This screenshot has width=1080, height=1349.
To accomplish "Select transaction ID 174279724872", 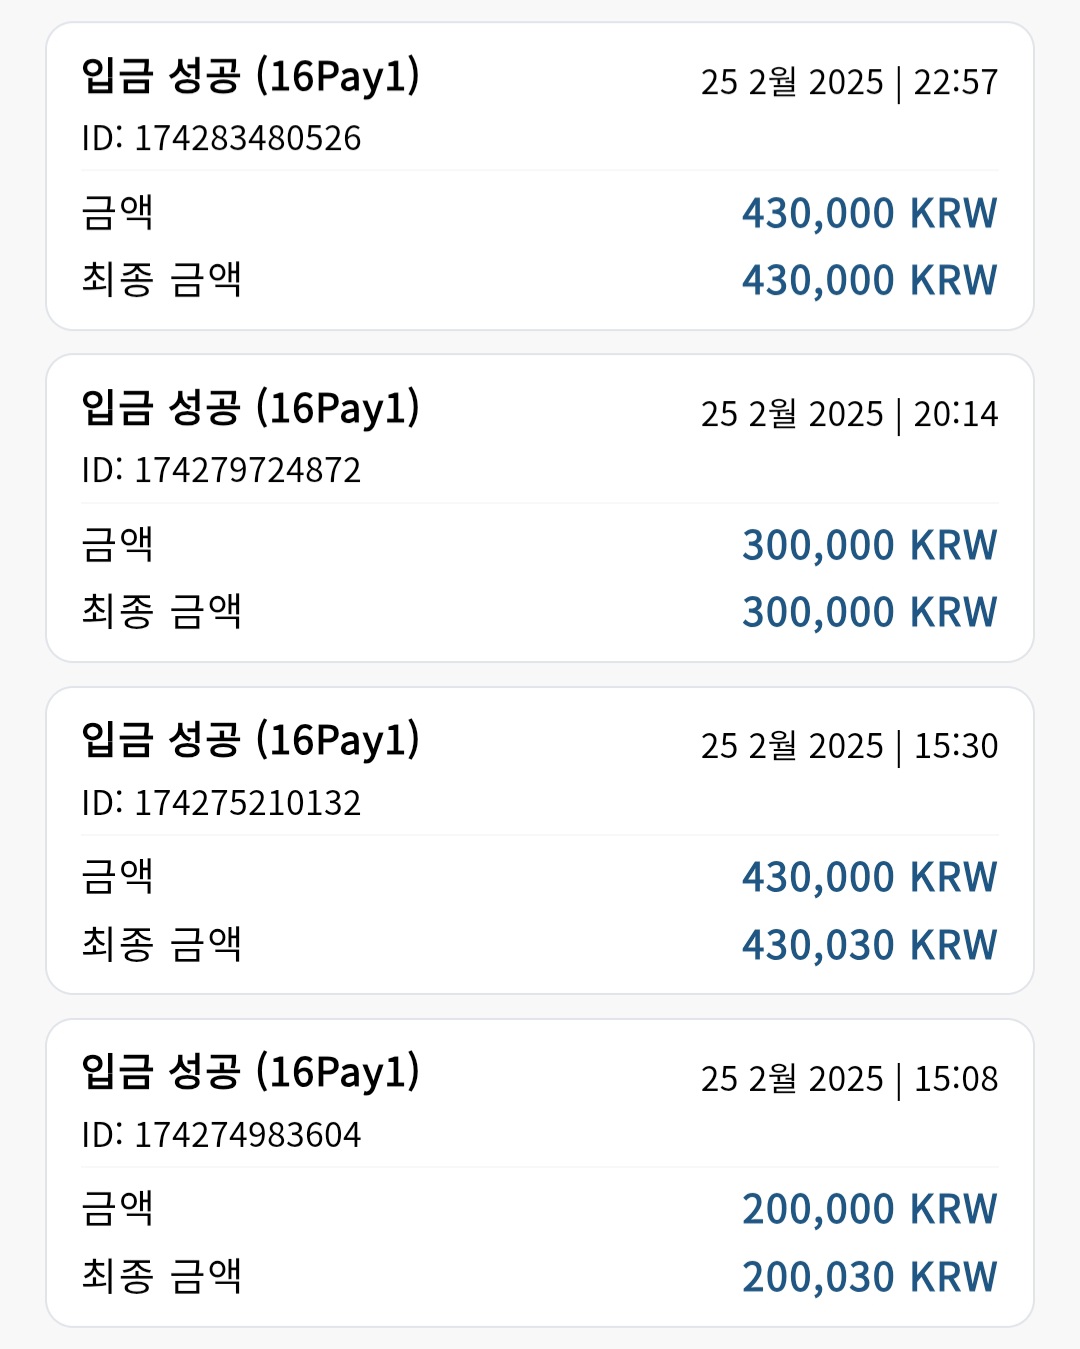I will coord(221,470).
